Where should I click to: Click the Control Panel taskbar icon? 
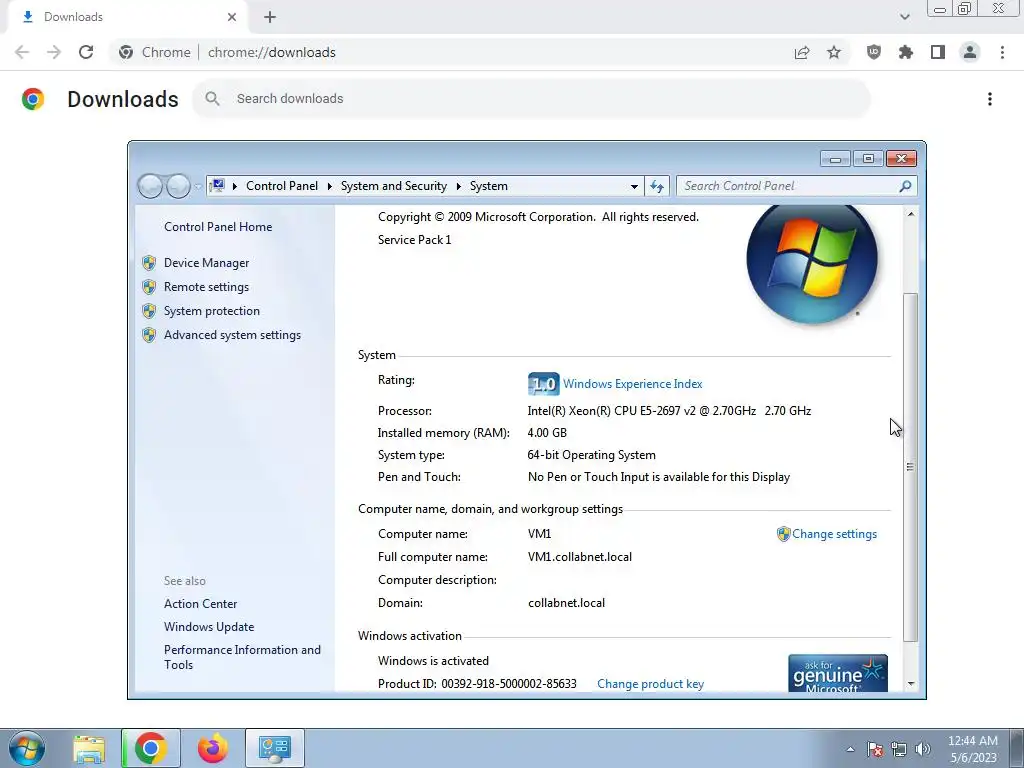coord(275,748)
